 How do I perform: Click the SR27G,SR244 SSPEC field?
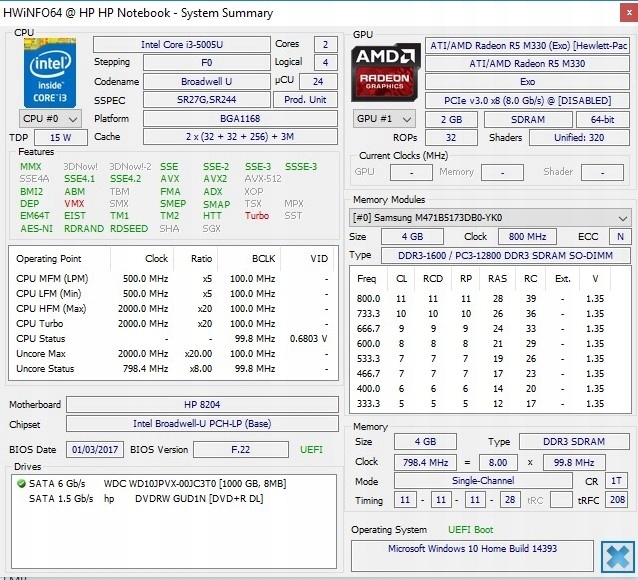click(207, 100)
